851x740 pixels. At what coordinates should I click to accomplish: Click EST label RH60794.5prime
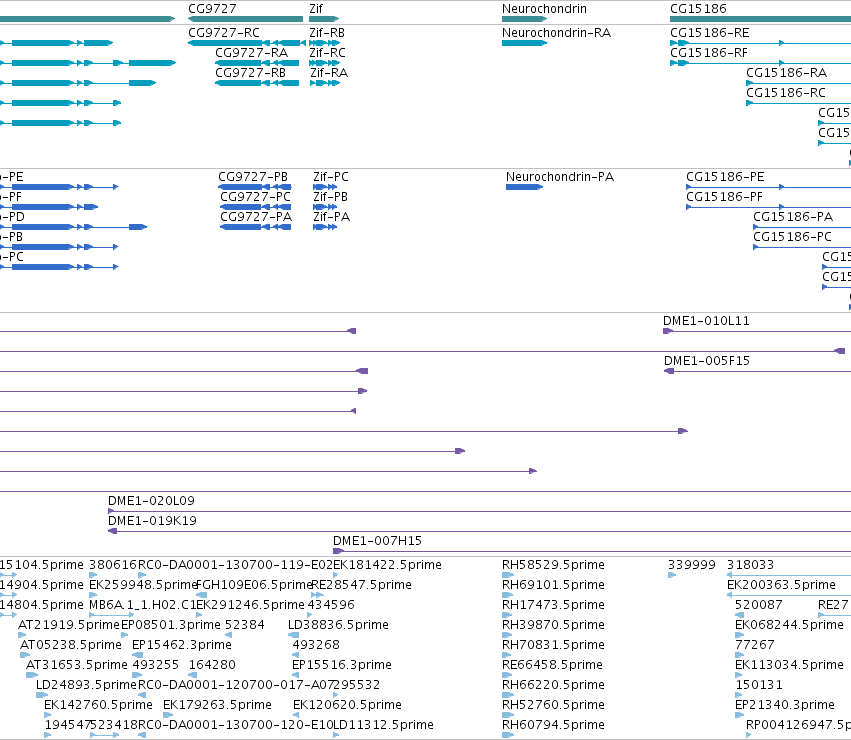553,725
